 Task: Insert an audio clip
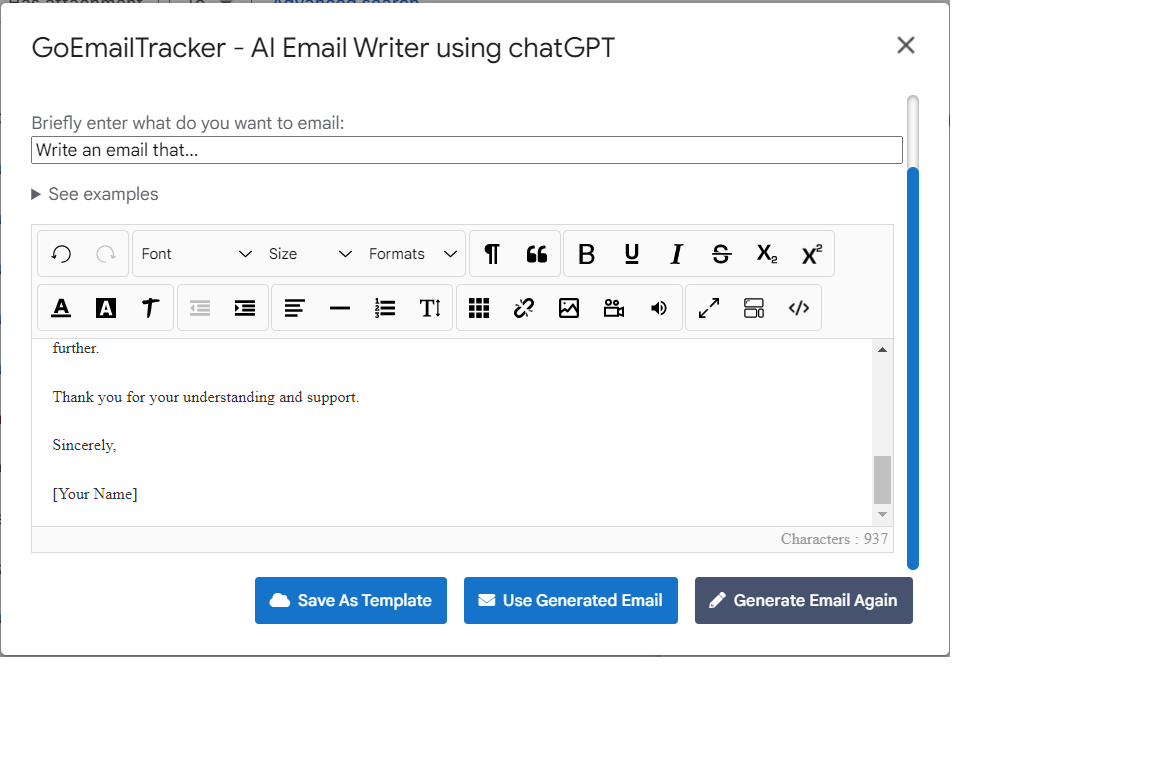[x=658, y=307]
